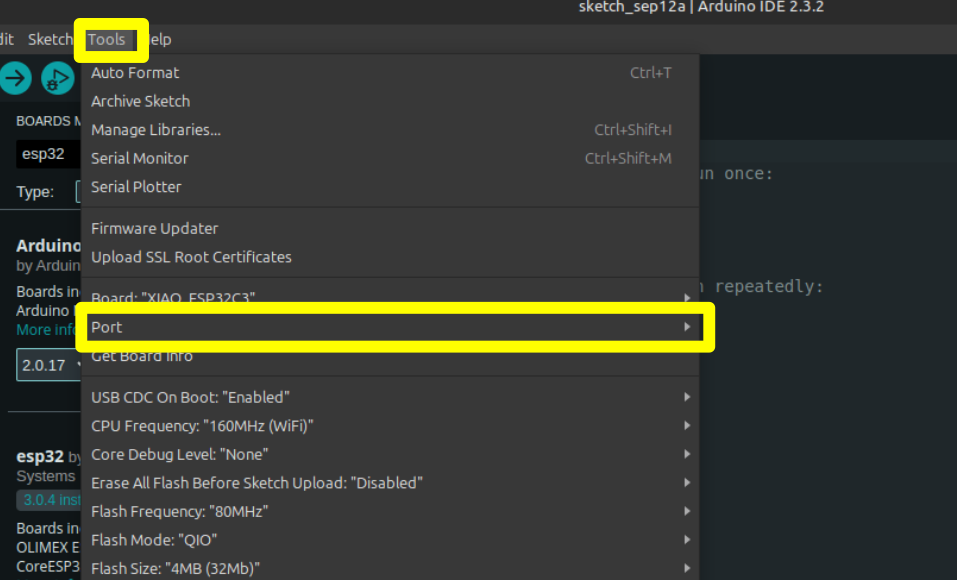Select Firmware Updater option
The image size is (957, 580).
click(x=154, y=229)
